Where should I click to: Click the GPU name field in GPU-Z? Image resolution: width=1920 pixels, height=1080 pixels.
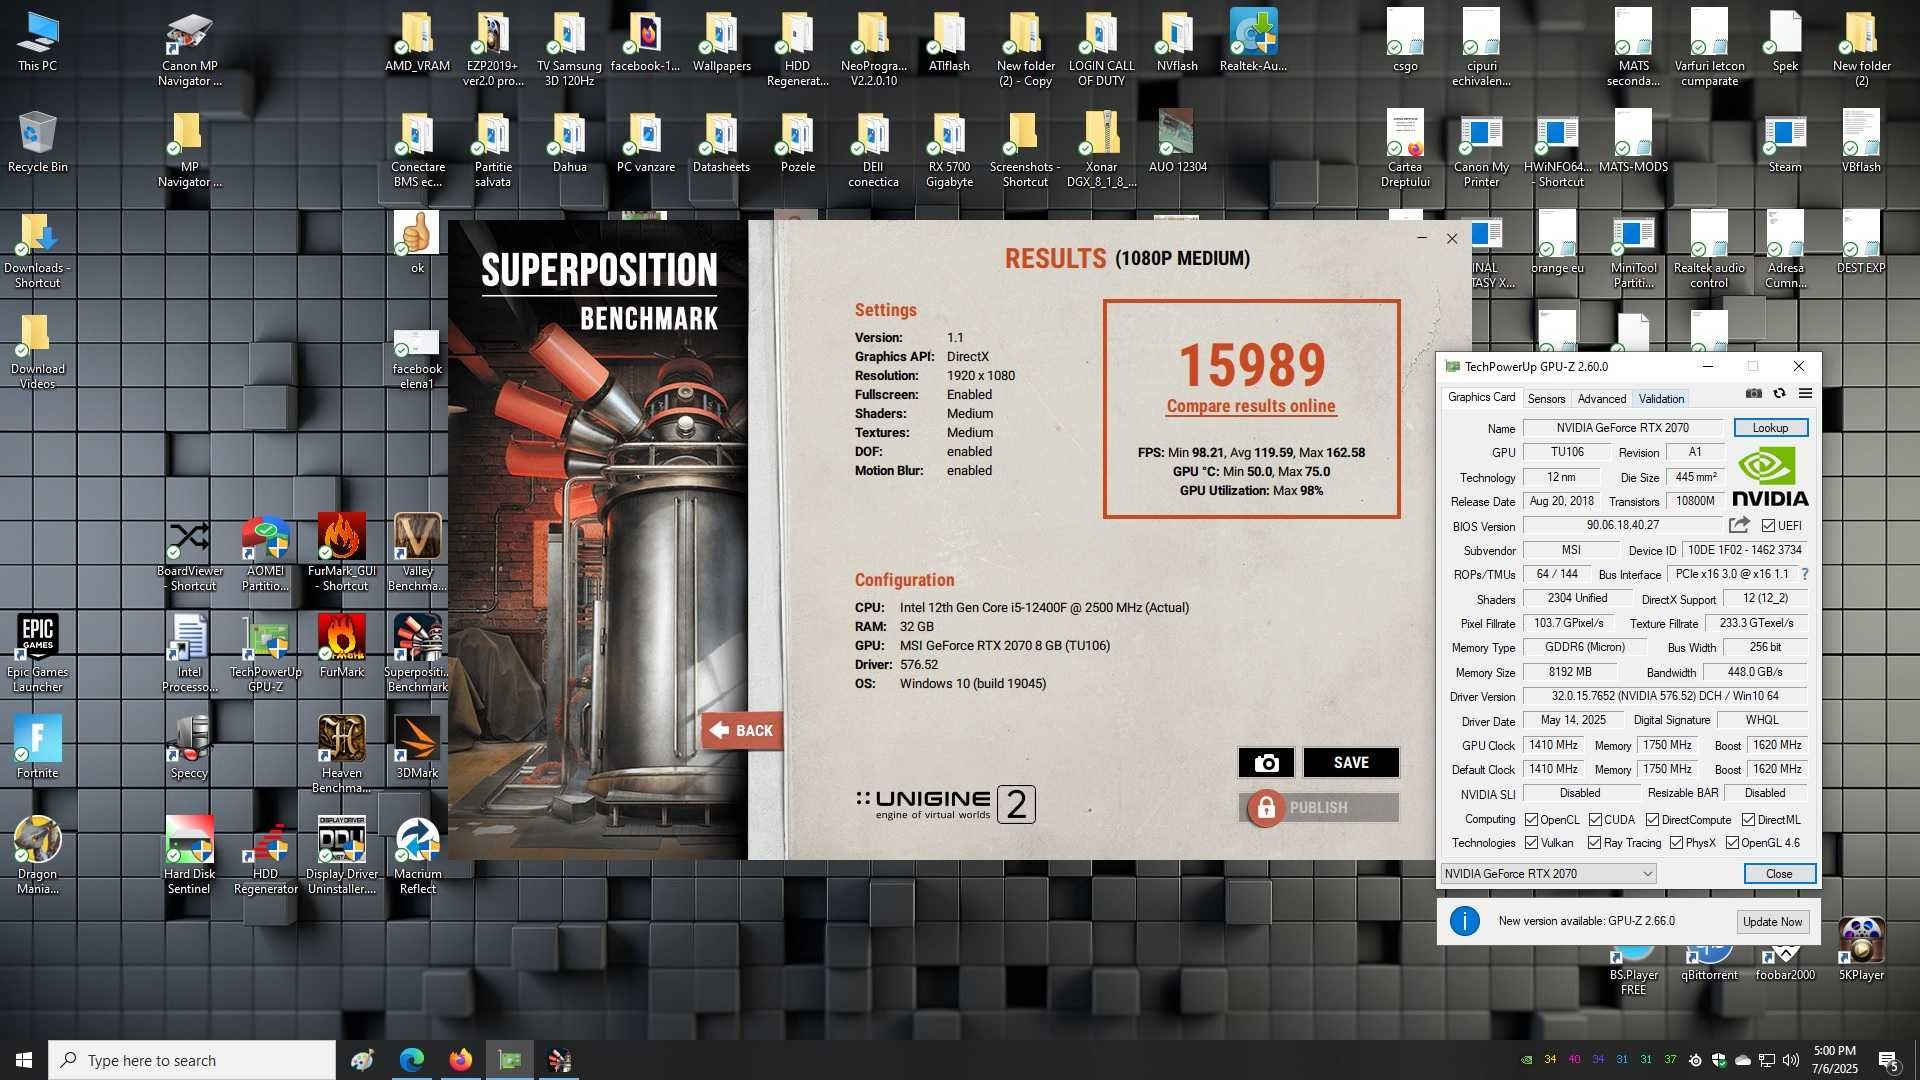coord(1622,428)
